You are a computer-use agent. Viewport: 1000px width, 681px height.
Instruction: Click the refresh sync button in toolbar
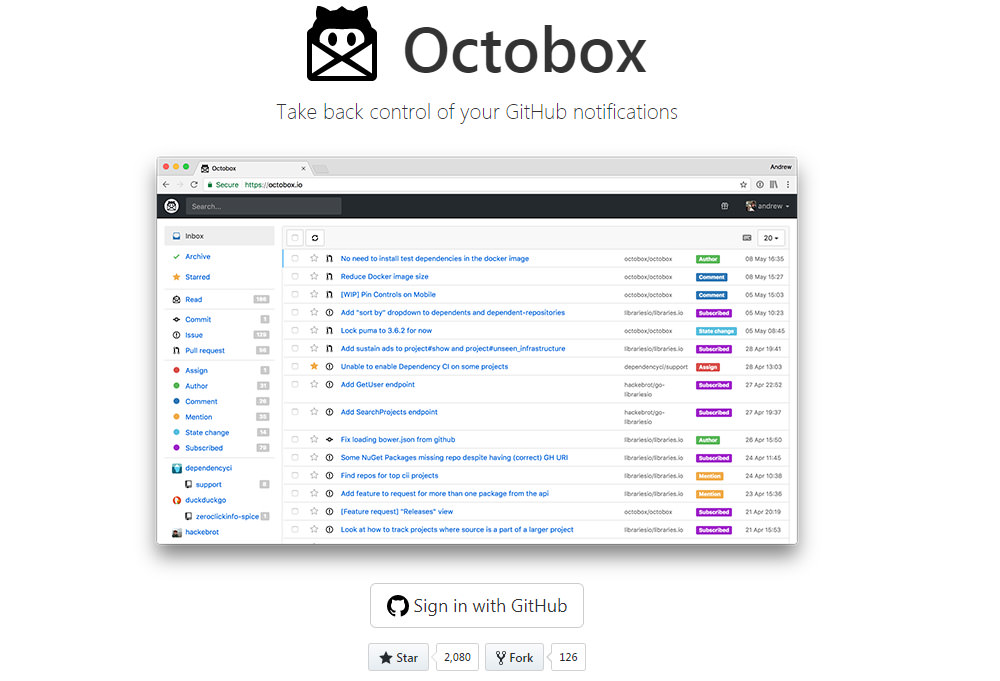pyautogui.click(x=315, y=238)
